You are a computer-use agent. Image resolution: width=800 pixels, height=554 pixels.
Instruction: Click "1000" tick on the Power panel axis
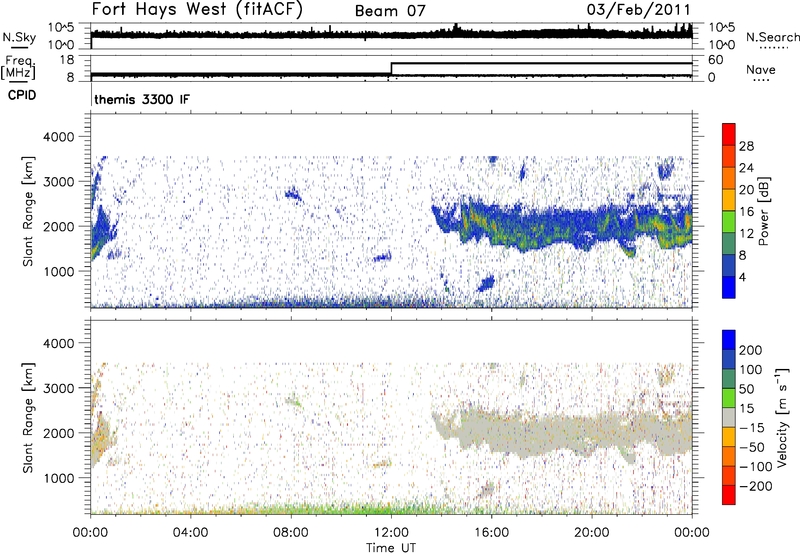pyautogui.click(x=59, y=271)
